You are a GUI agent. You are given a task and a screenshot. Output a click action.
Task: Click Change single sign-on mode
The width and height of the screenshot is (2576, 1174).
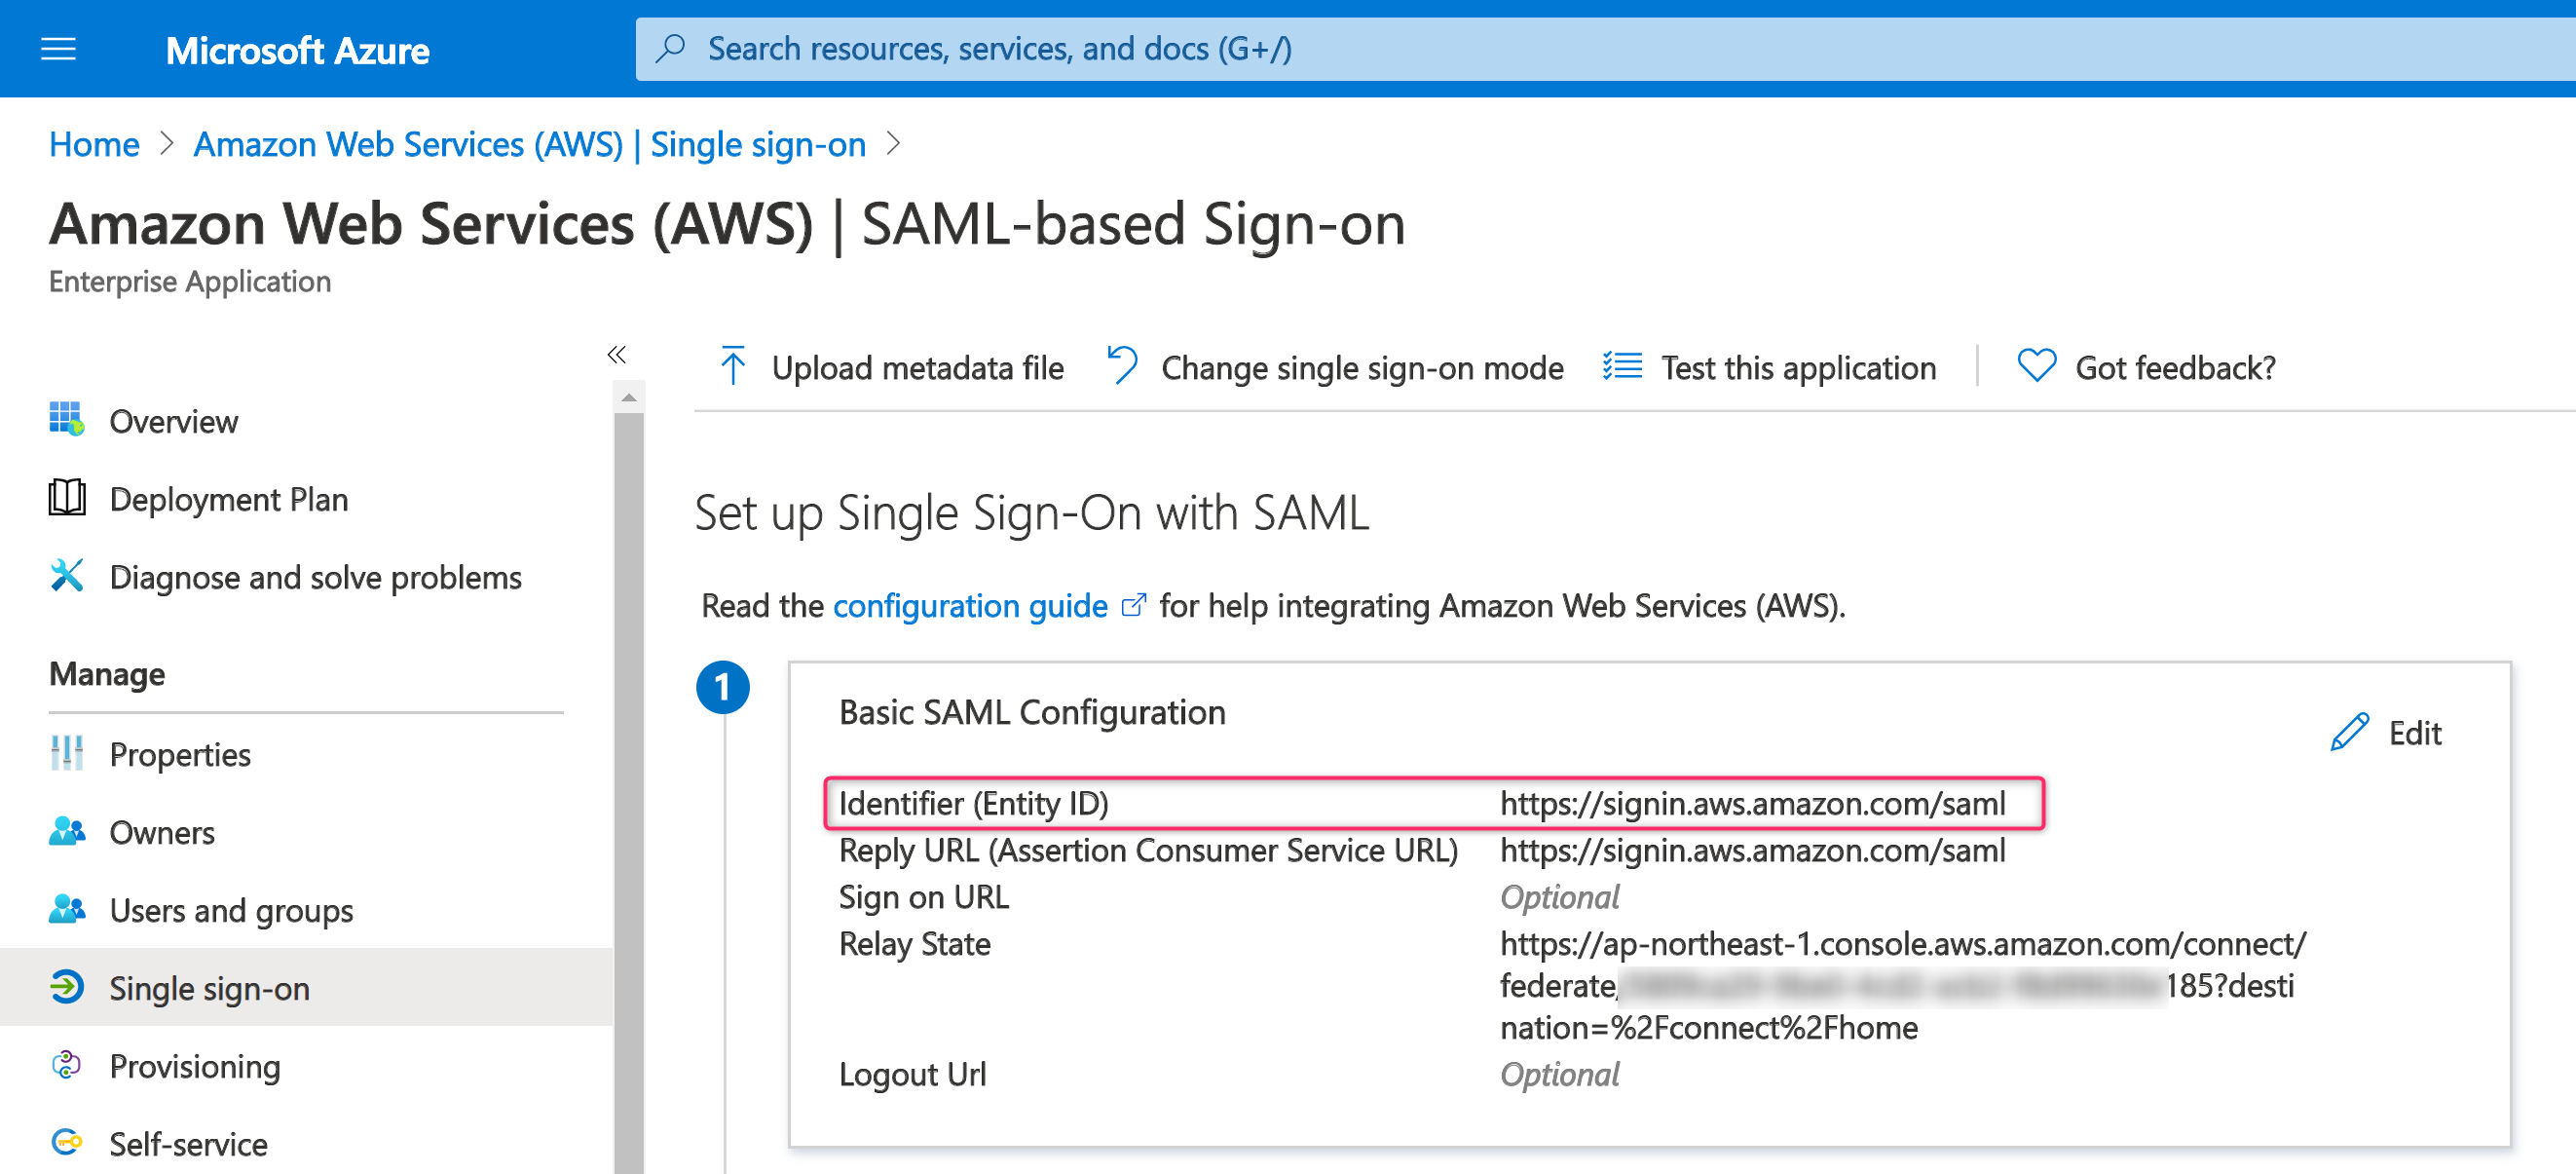click(1335, 368)
